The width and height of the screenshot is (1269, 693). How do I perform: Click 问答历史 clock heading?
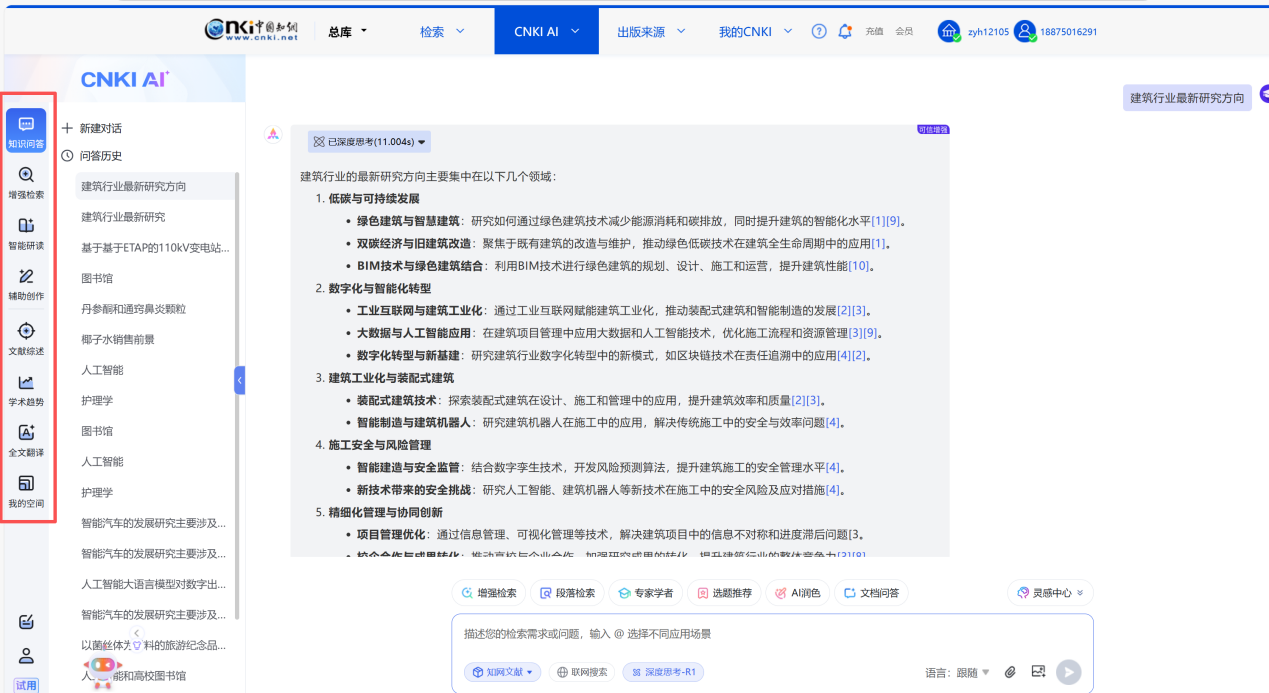[x=92, y=155]
